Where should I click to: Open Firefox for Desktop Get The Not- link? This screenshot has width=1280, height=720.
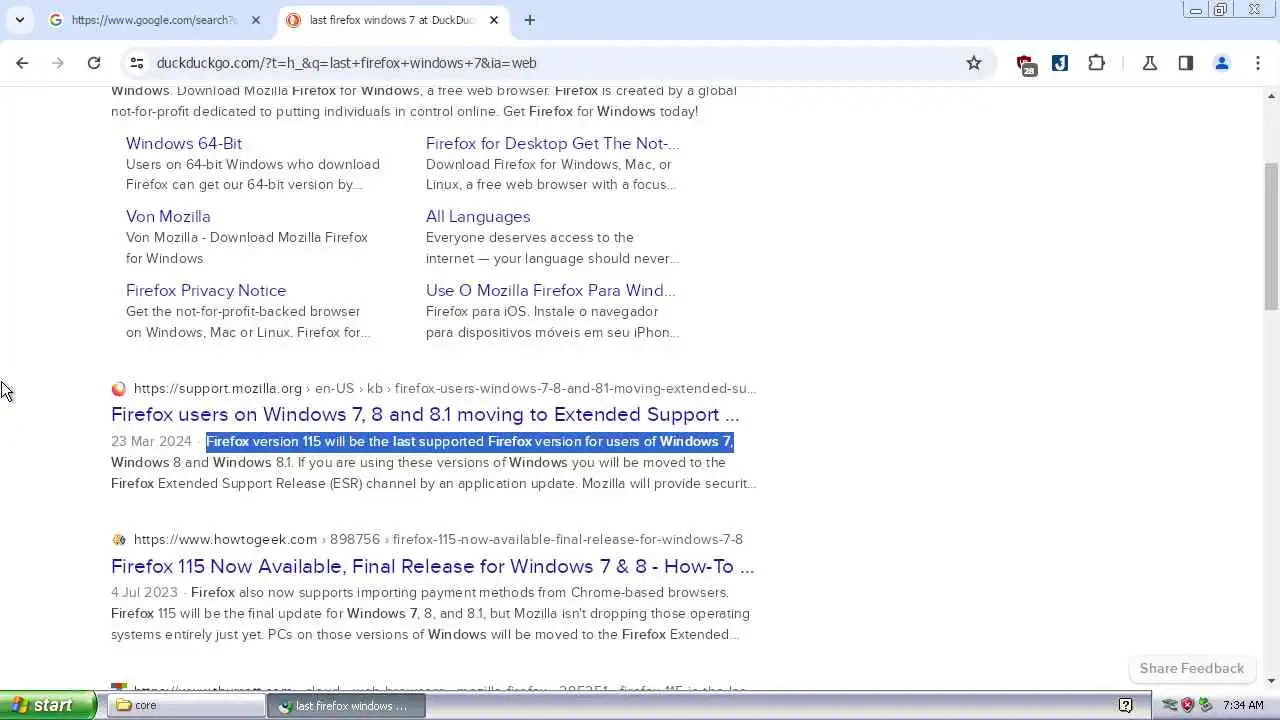tap(552, 143)
